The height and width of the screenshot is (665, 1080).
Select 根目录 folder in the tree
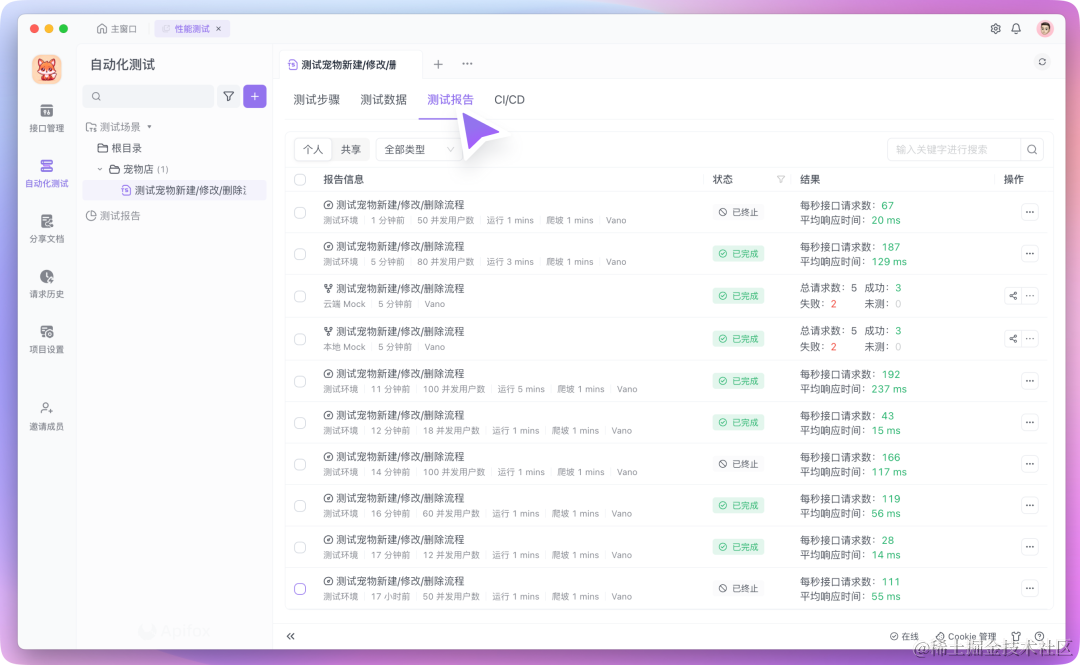[120, 148]
